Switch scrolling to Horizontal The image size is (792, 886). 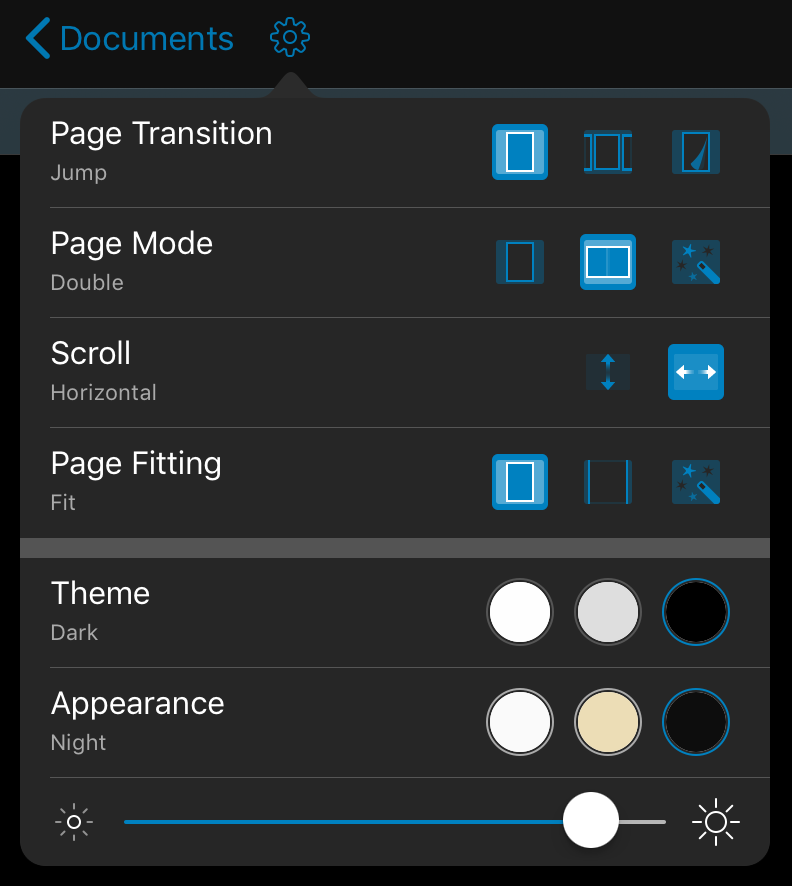(x=696, y=372)
